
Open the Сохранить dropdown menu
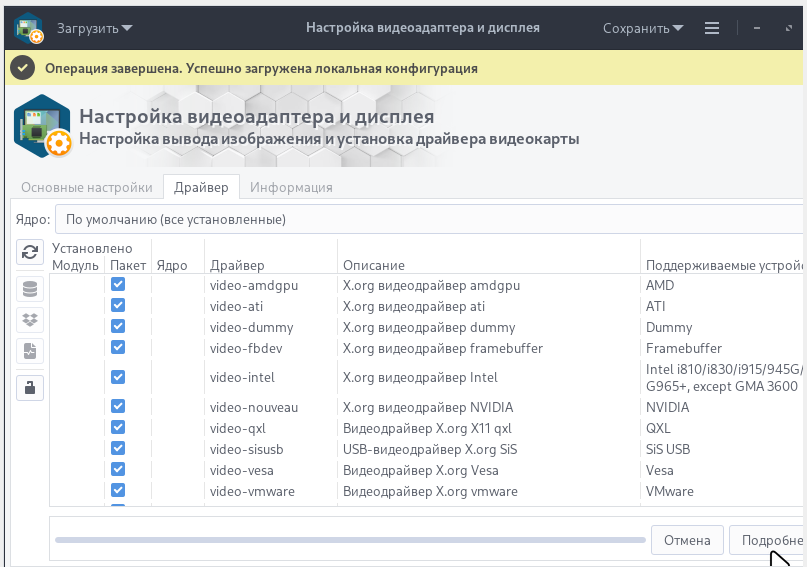[x=642, y=28]
